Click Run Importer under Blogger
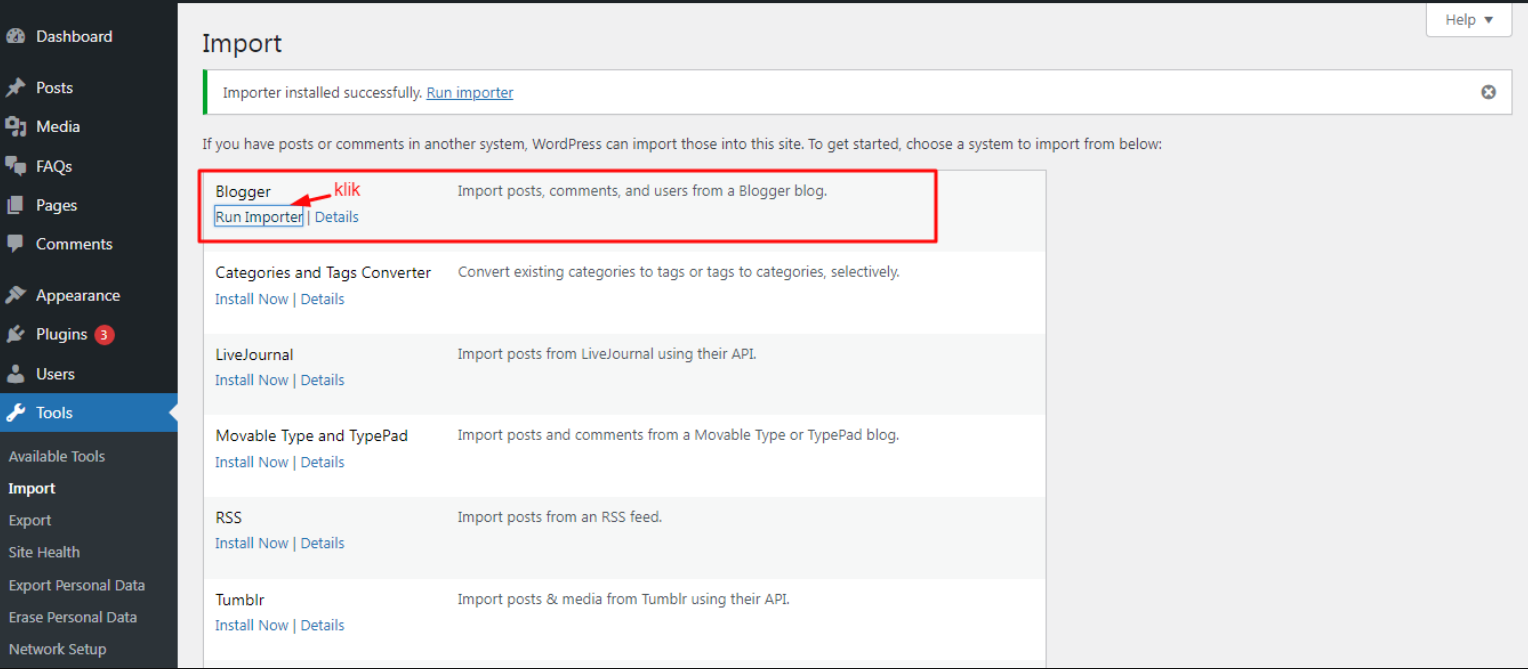Screen dimensions: 1528x669 (259, 217)
